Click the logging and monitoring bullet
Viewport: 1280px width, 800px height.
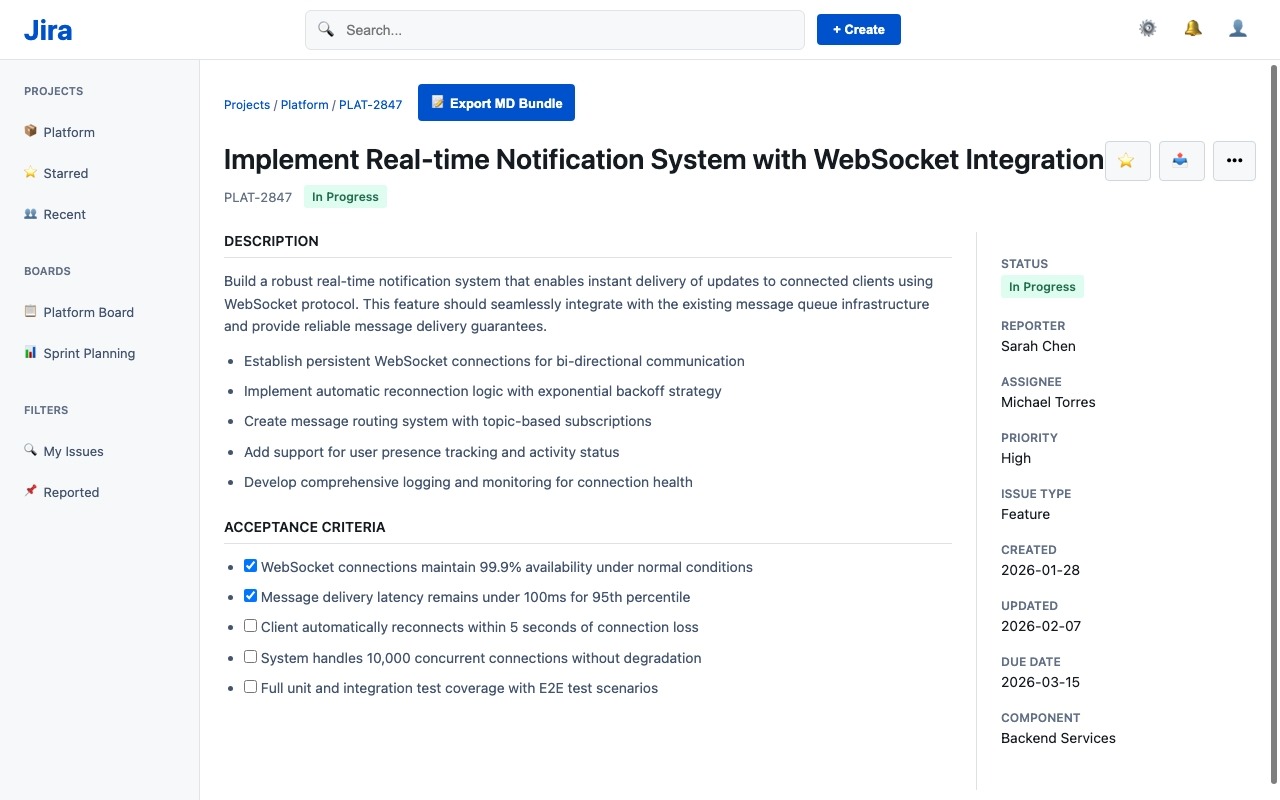(468, 482)
